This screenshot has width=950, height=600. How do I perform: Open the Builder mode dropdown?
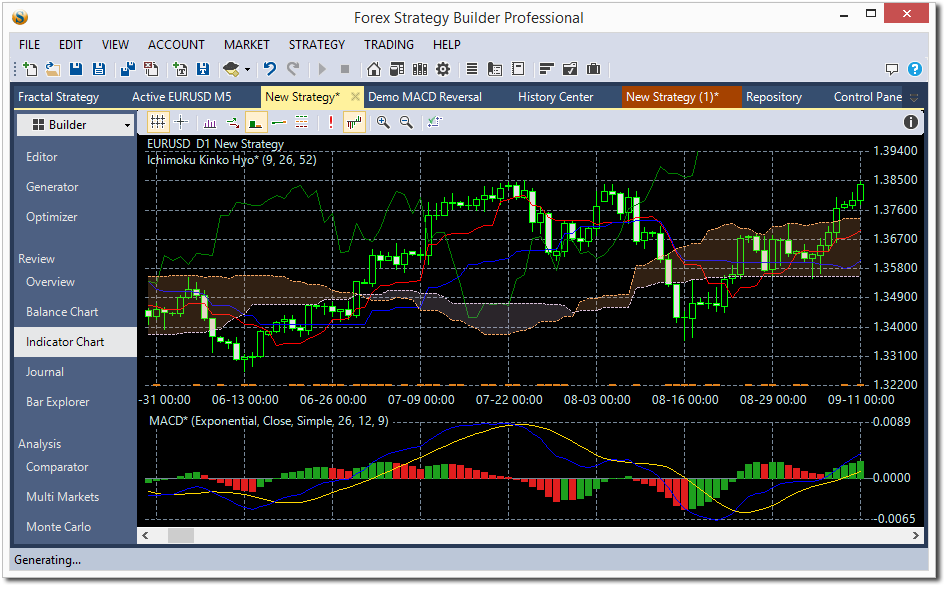pyautogui.click(x=75, y=124)
